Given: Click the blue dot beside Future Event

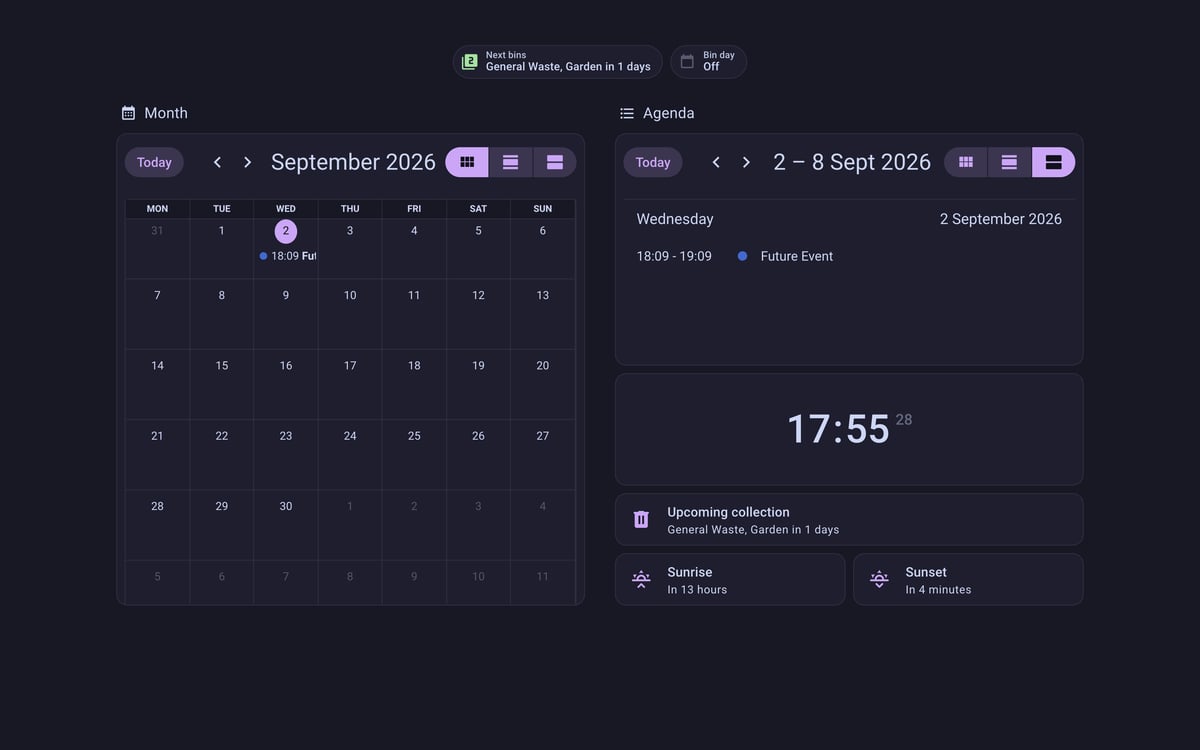Looking at the screenshot, I should click(742, 256).
